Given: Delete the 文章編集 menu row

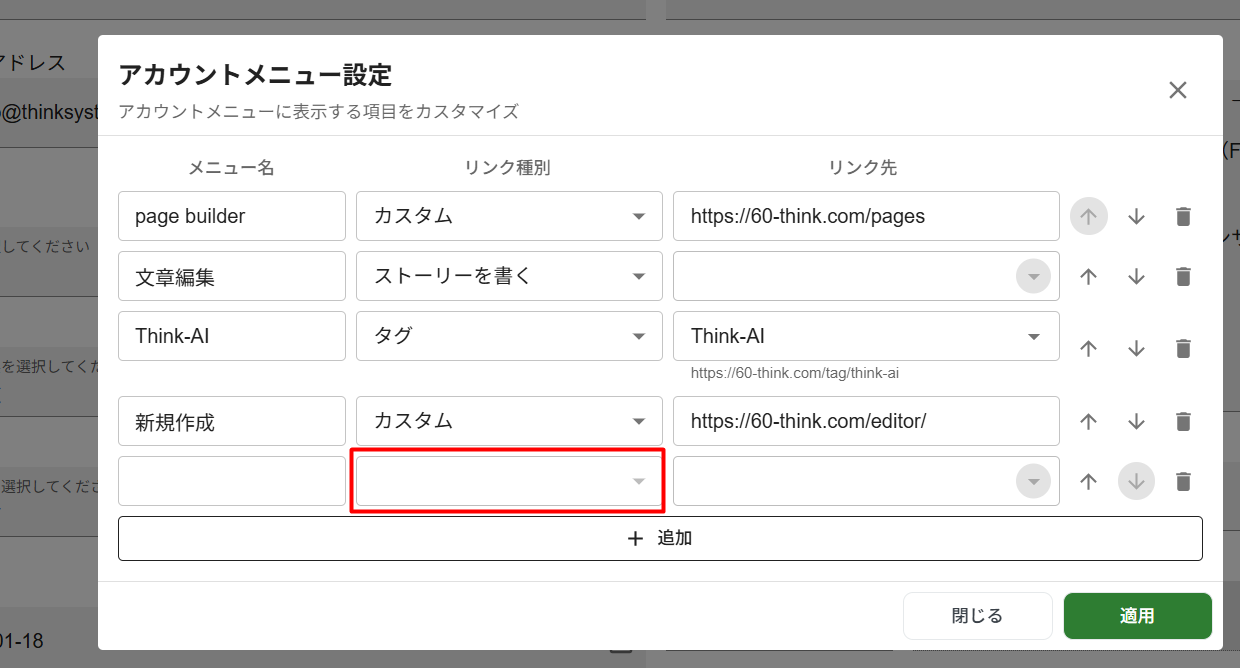Looking at the screenshot, I should point(1183,277).
